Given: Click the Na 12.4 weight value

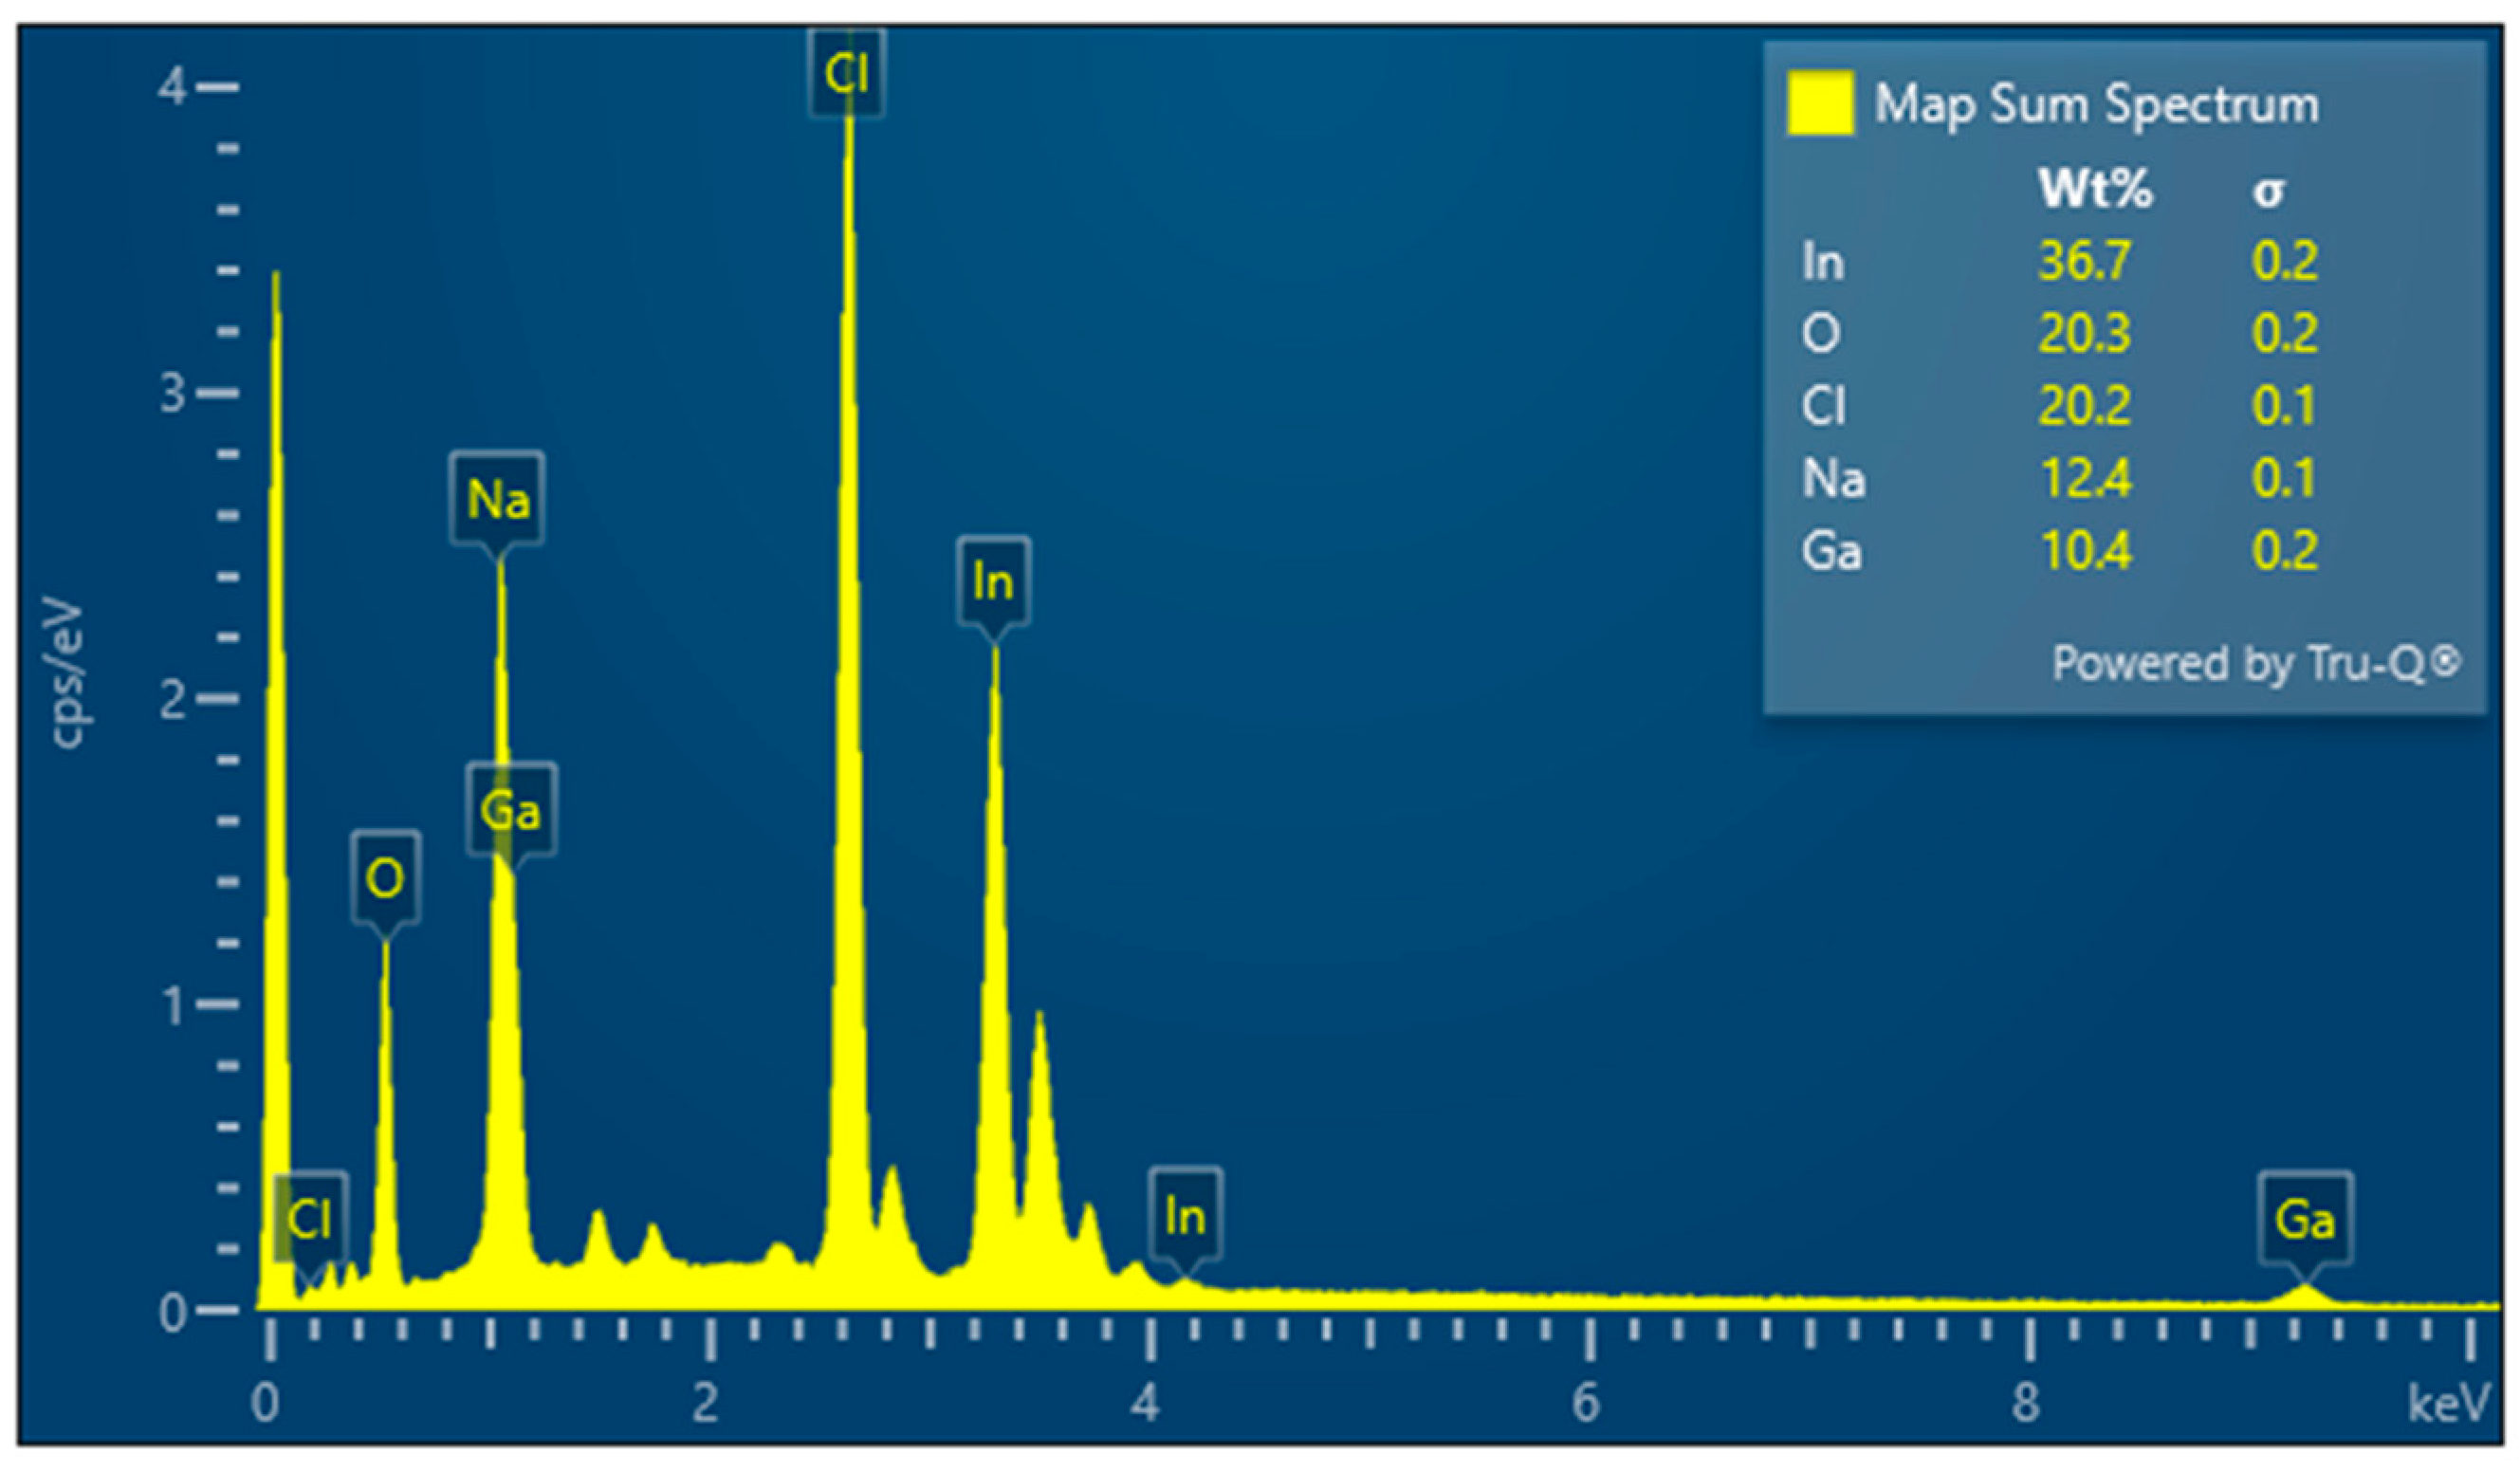Looking at the screenshot, I should (x=2085, y=478).
